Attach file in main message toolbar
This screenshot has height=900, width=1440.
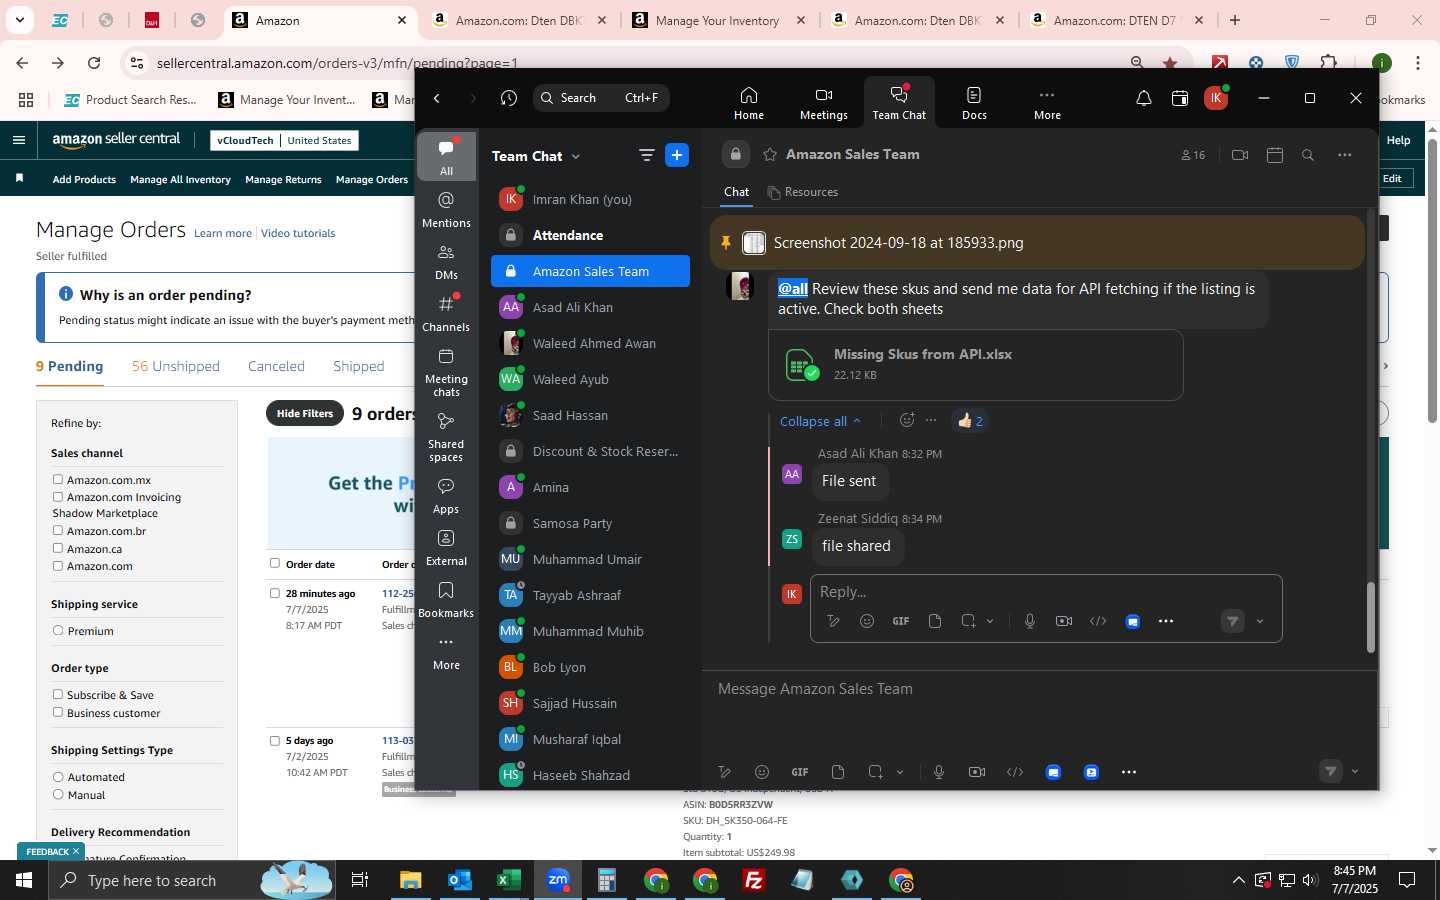(x=838, y=772)
